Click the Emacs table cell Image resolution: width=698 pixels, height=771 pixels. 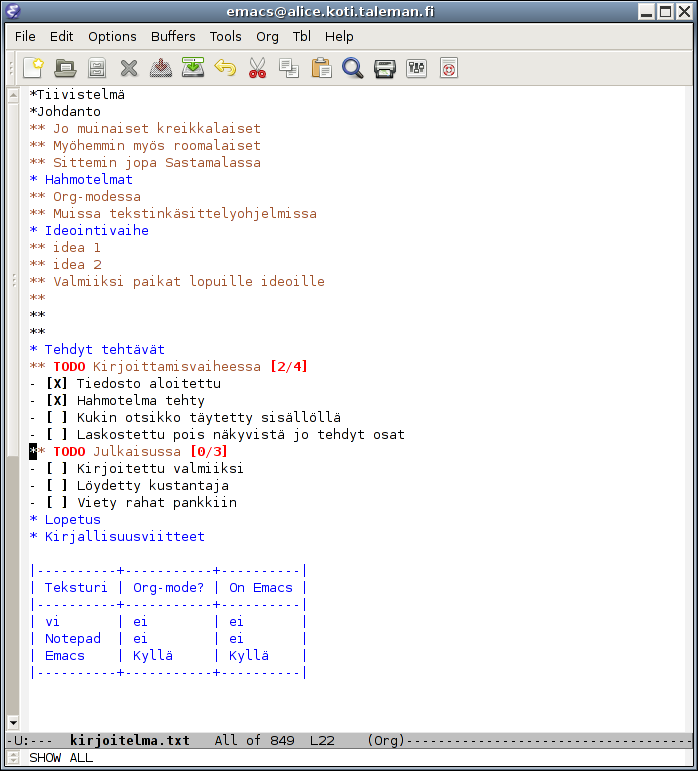pos(65,655)
